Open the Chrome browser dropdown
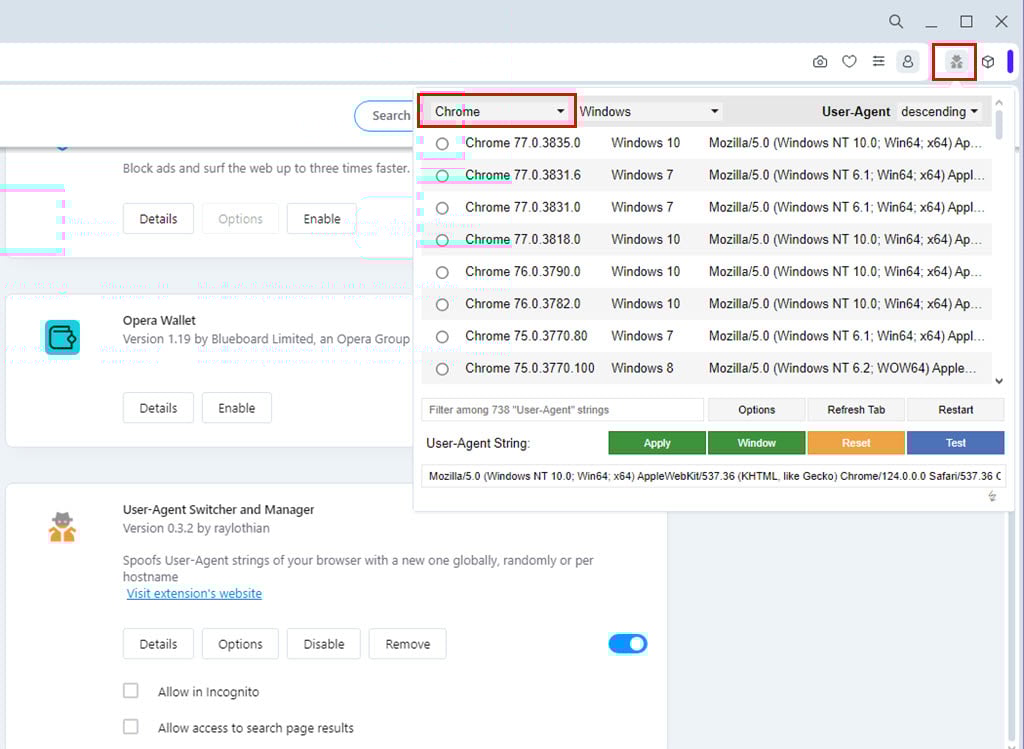1024x749 pixels. point(499,112)
